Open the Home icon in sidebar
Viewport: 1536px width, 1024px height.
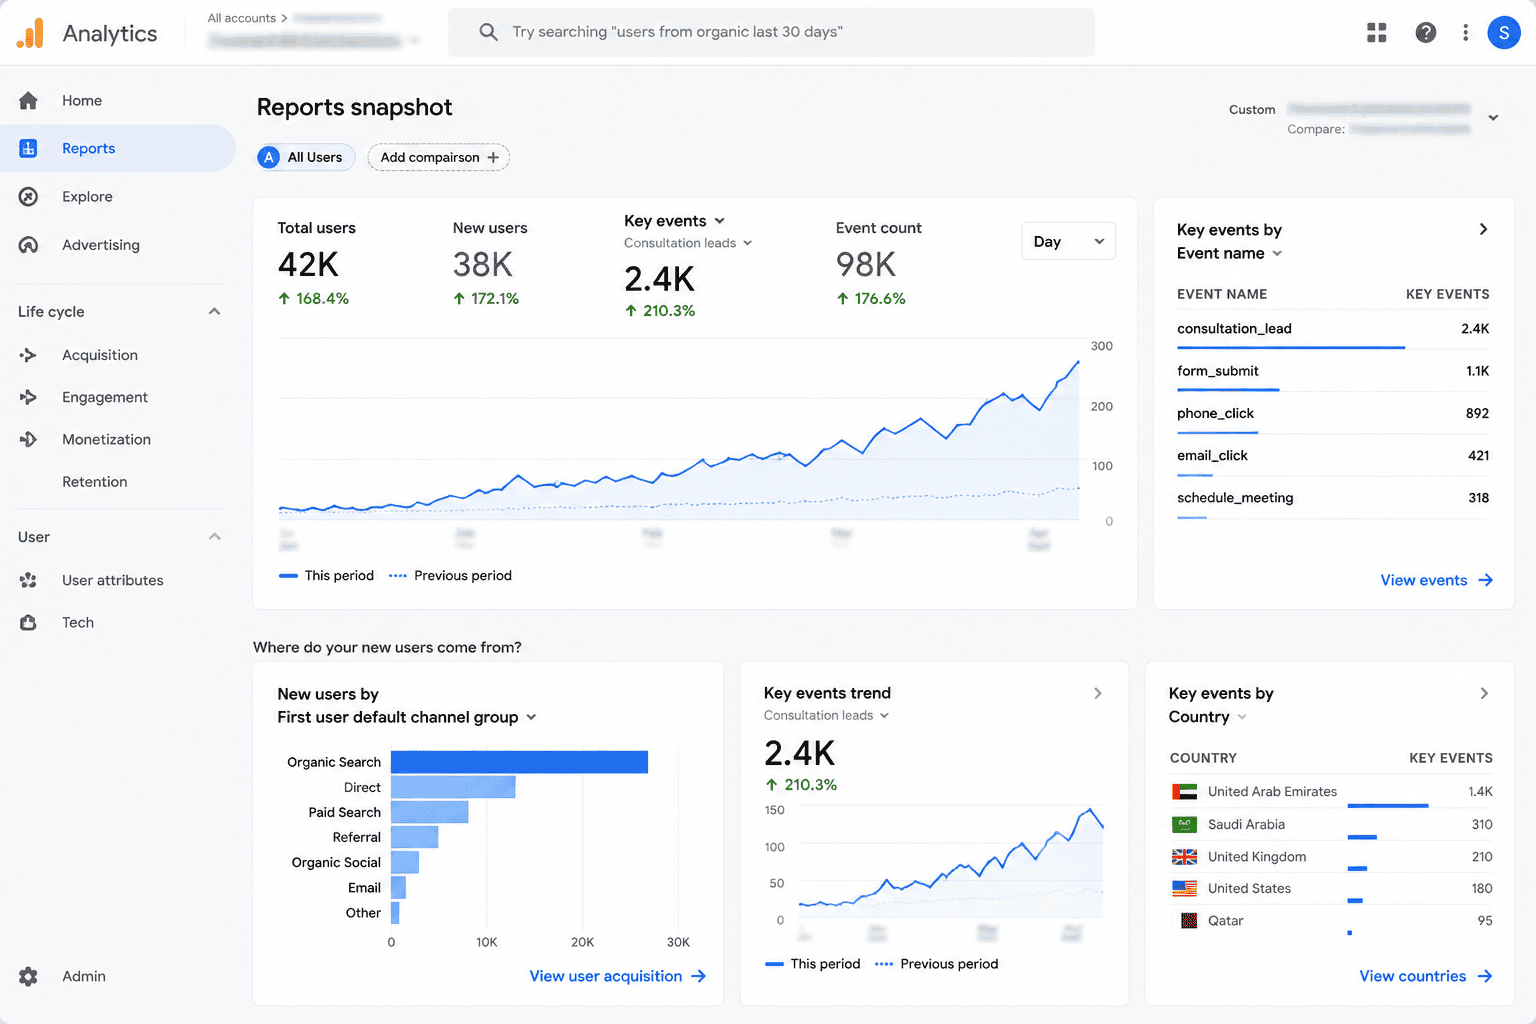28,100
